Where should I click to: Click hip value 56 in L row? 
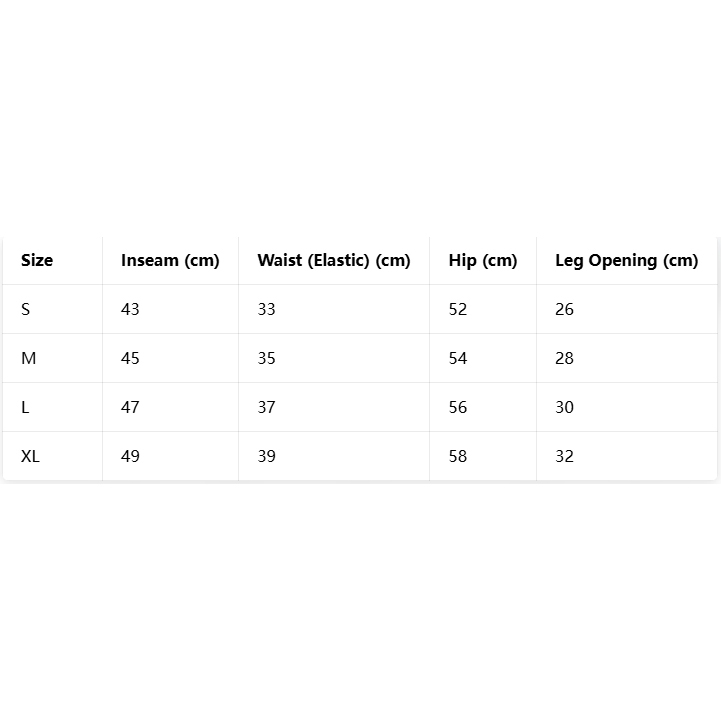coord(458,407)
